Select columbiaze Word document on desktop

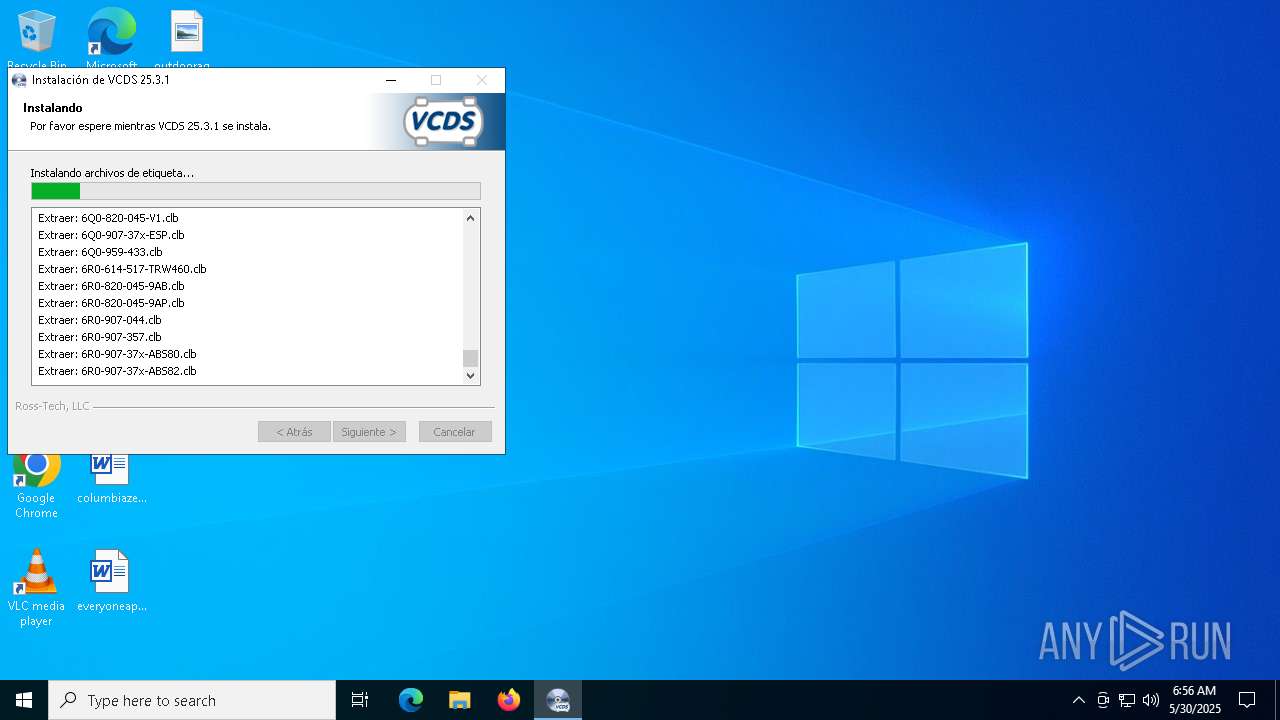tap(111, 480)
